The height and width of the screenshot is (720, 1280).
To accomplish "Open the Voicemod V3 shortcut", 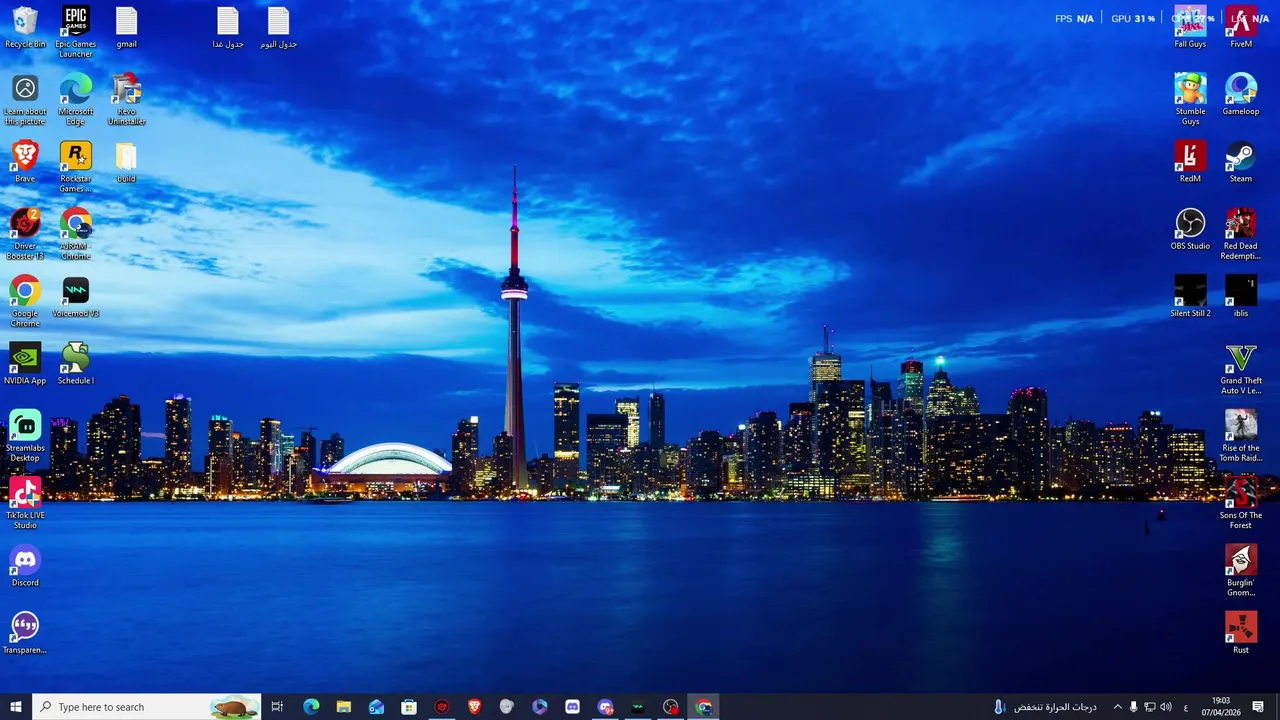I will [x=75, y=297].
